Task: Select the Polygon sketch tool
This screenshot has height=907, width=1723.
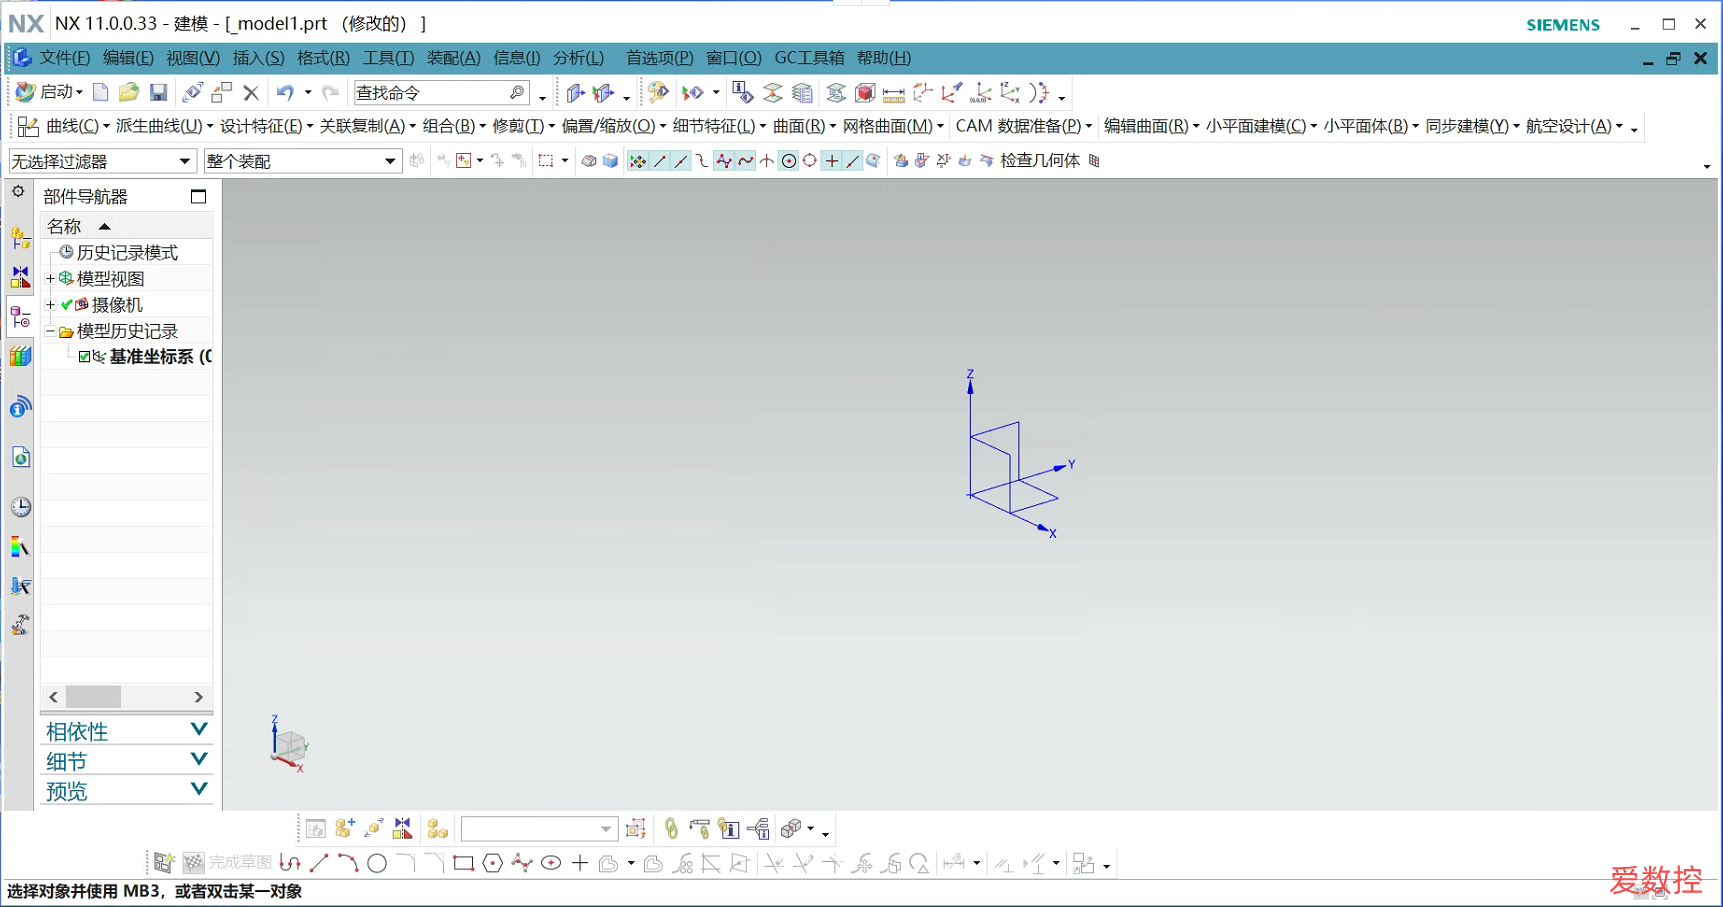Action: [492, 863]
